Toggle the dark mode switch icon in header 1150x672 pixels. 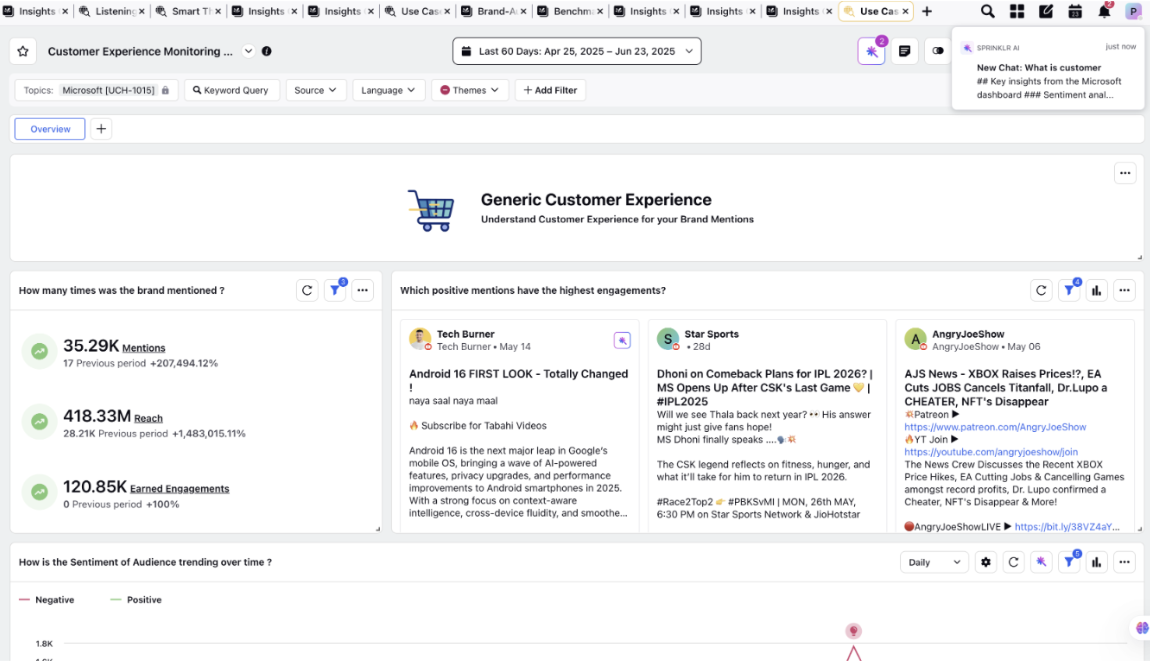[x=937, y=51]
